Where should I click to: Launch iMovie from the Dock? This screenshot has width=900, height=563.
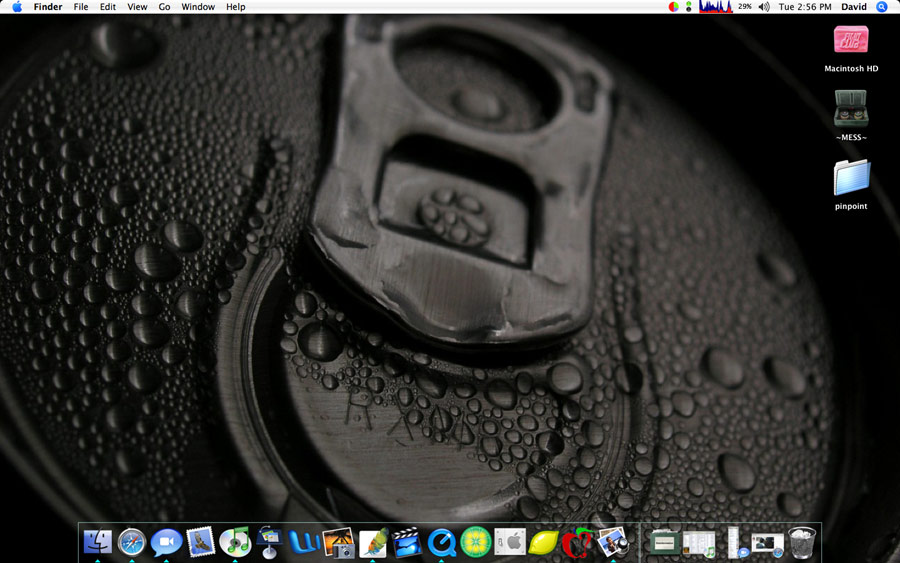[x=407, y=542]
